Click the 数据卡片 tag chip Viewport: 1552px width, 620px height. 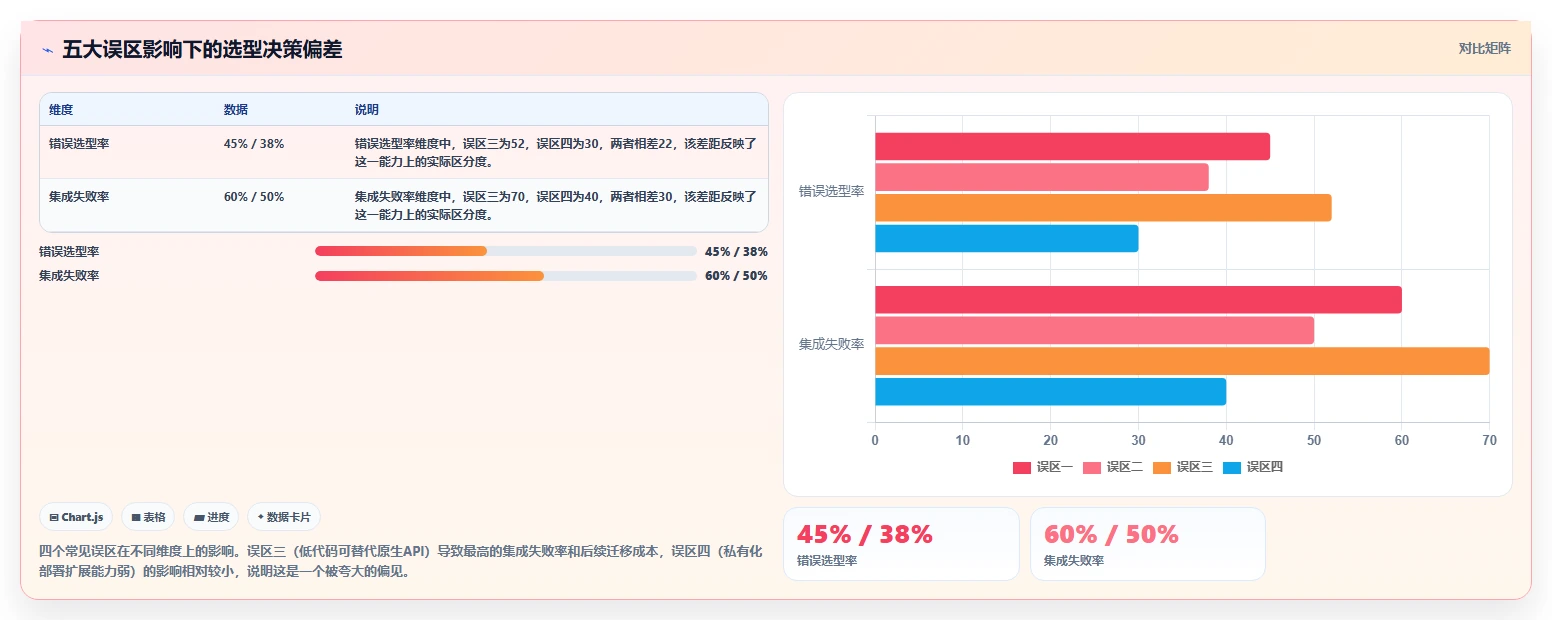(x=284, y=517)
